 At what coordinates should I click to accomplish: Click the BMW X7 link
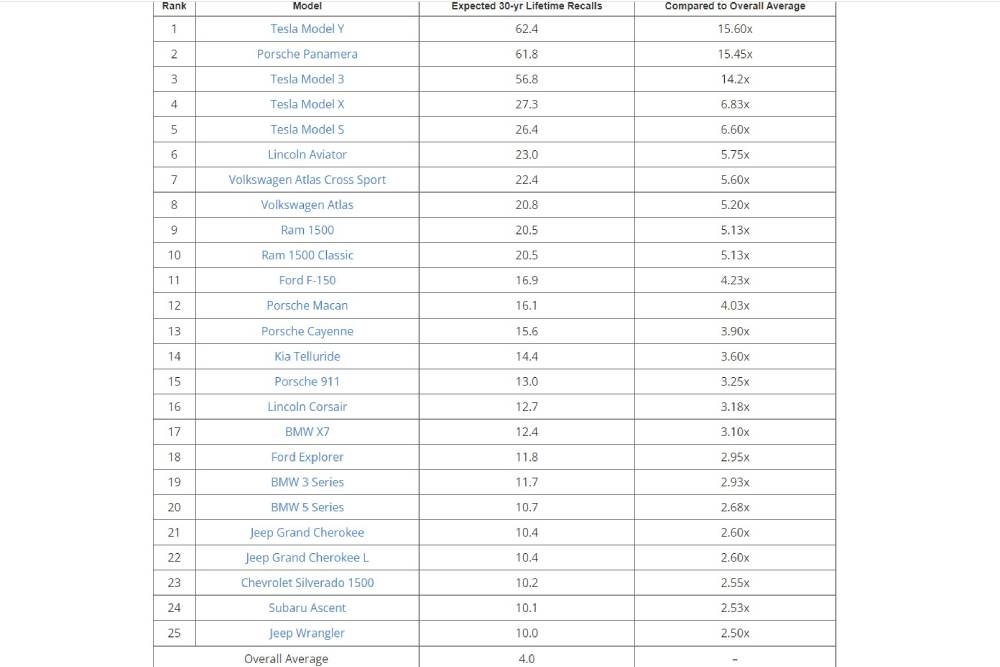[x=307, y=432]
